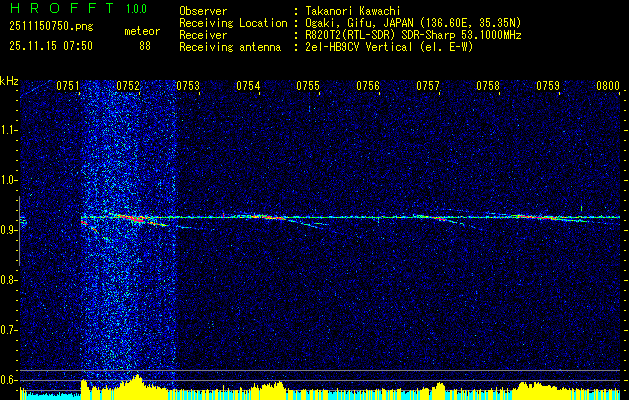
Task: Click the date stamp 25.11.15 07:50
Action: tap(51, 46)
